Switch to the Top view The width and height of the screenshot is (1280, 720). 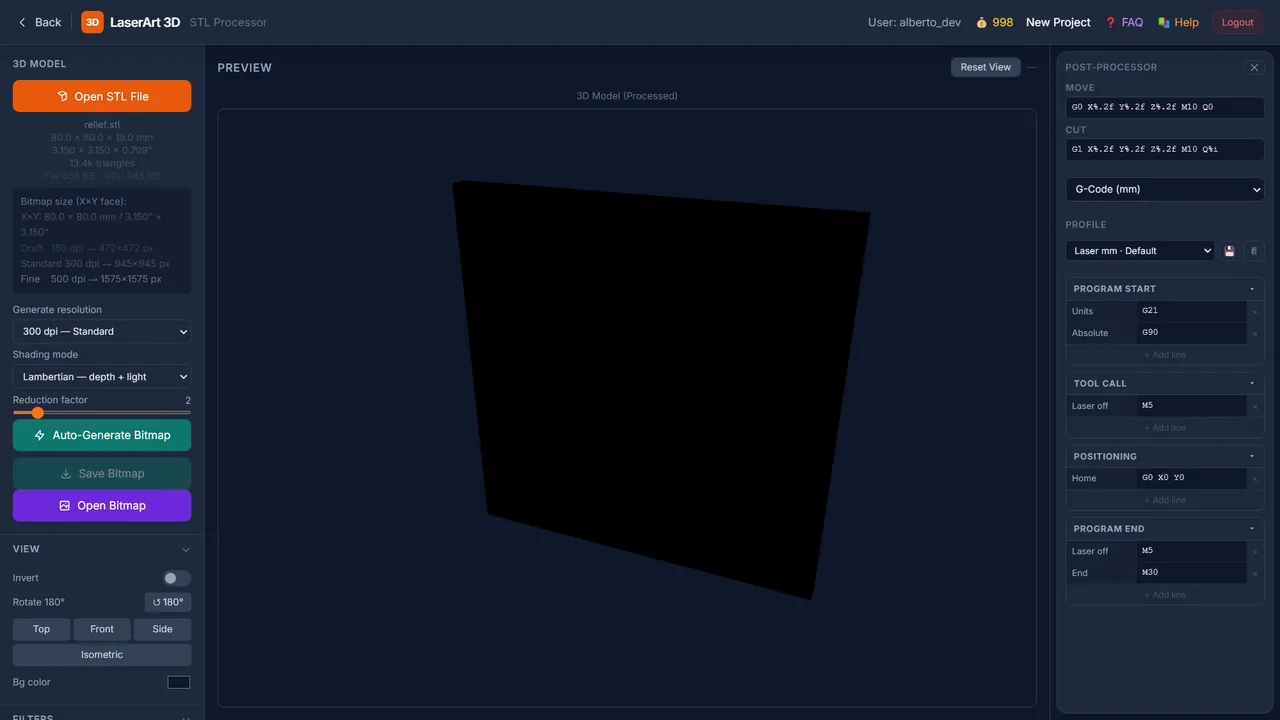pos(41,629)
